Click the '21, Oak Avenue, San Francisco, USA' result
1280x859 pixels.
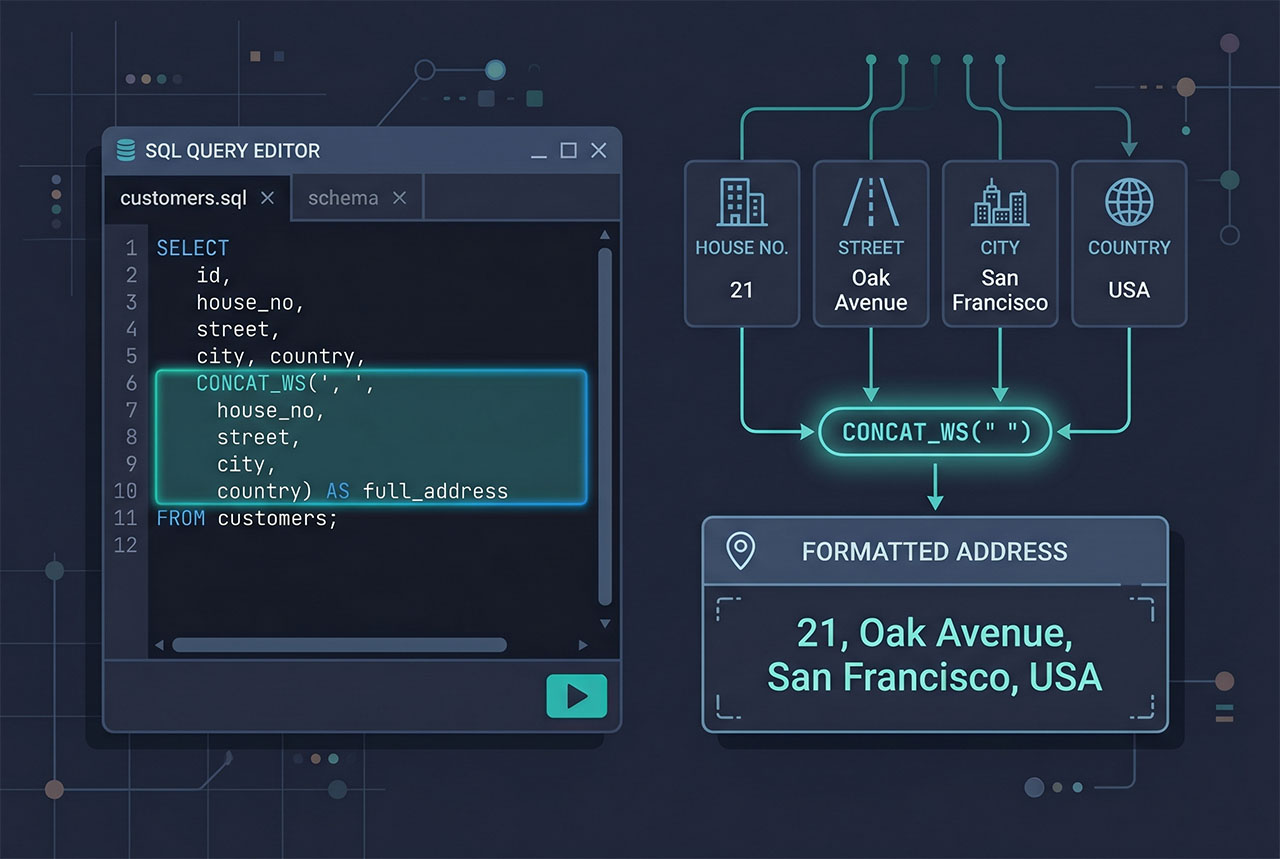click(934, 655)
